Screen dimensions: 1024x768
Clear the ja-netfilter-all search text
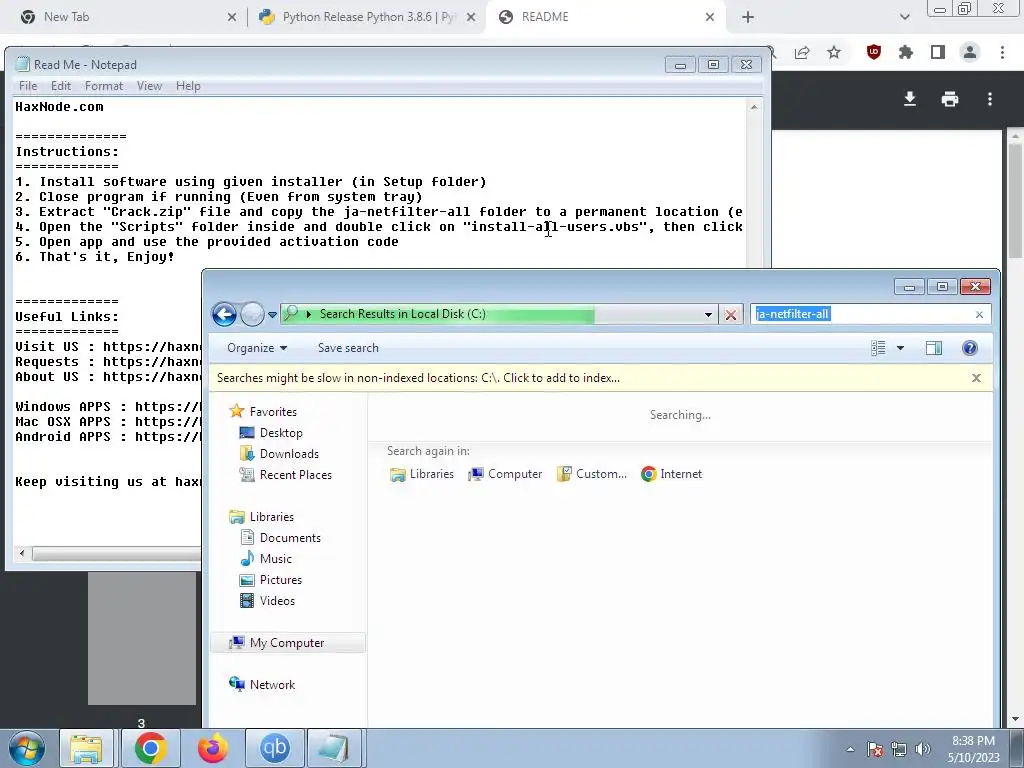979,315
